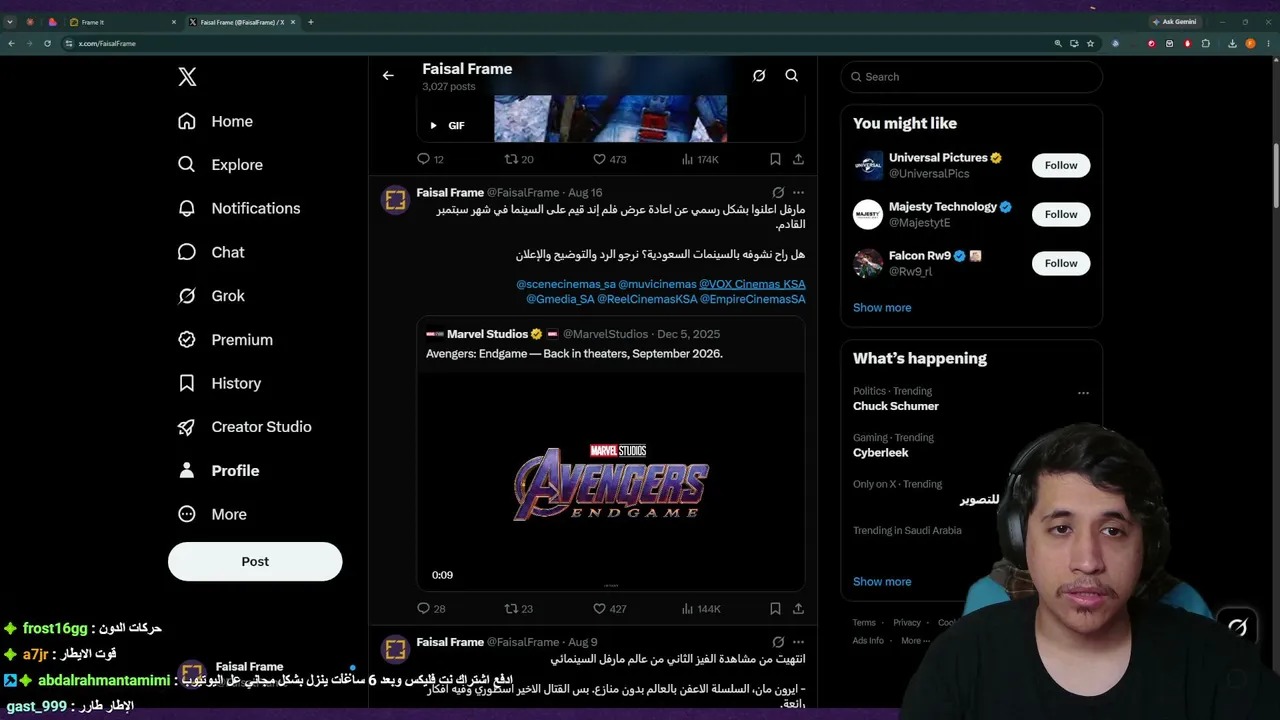
Task: Show more trends under What's happening
Action: (882, 582)
